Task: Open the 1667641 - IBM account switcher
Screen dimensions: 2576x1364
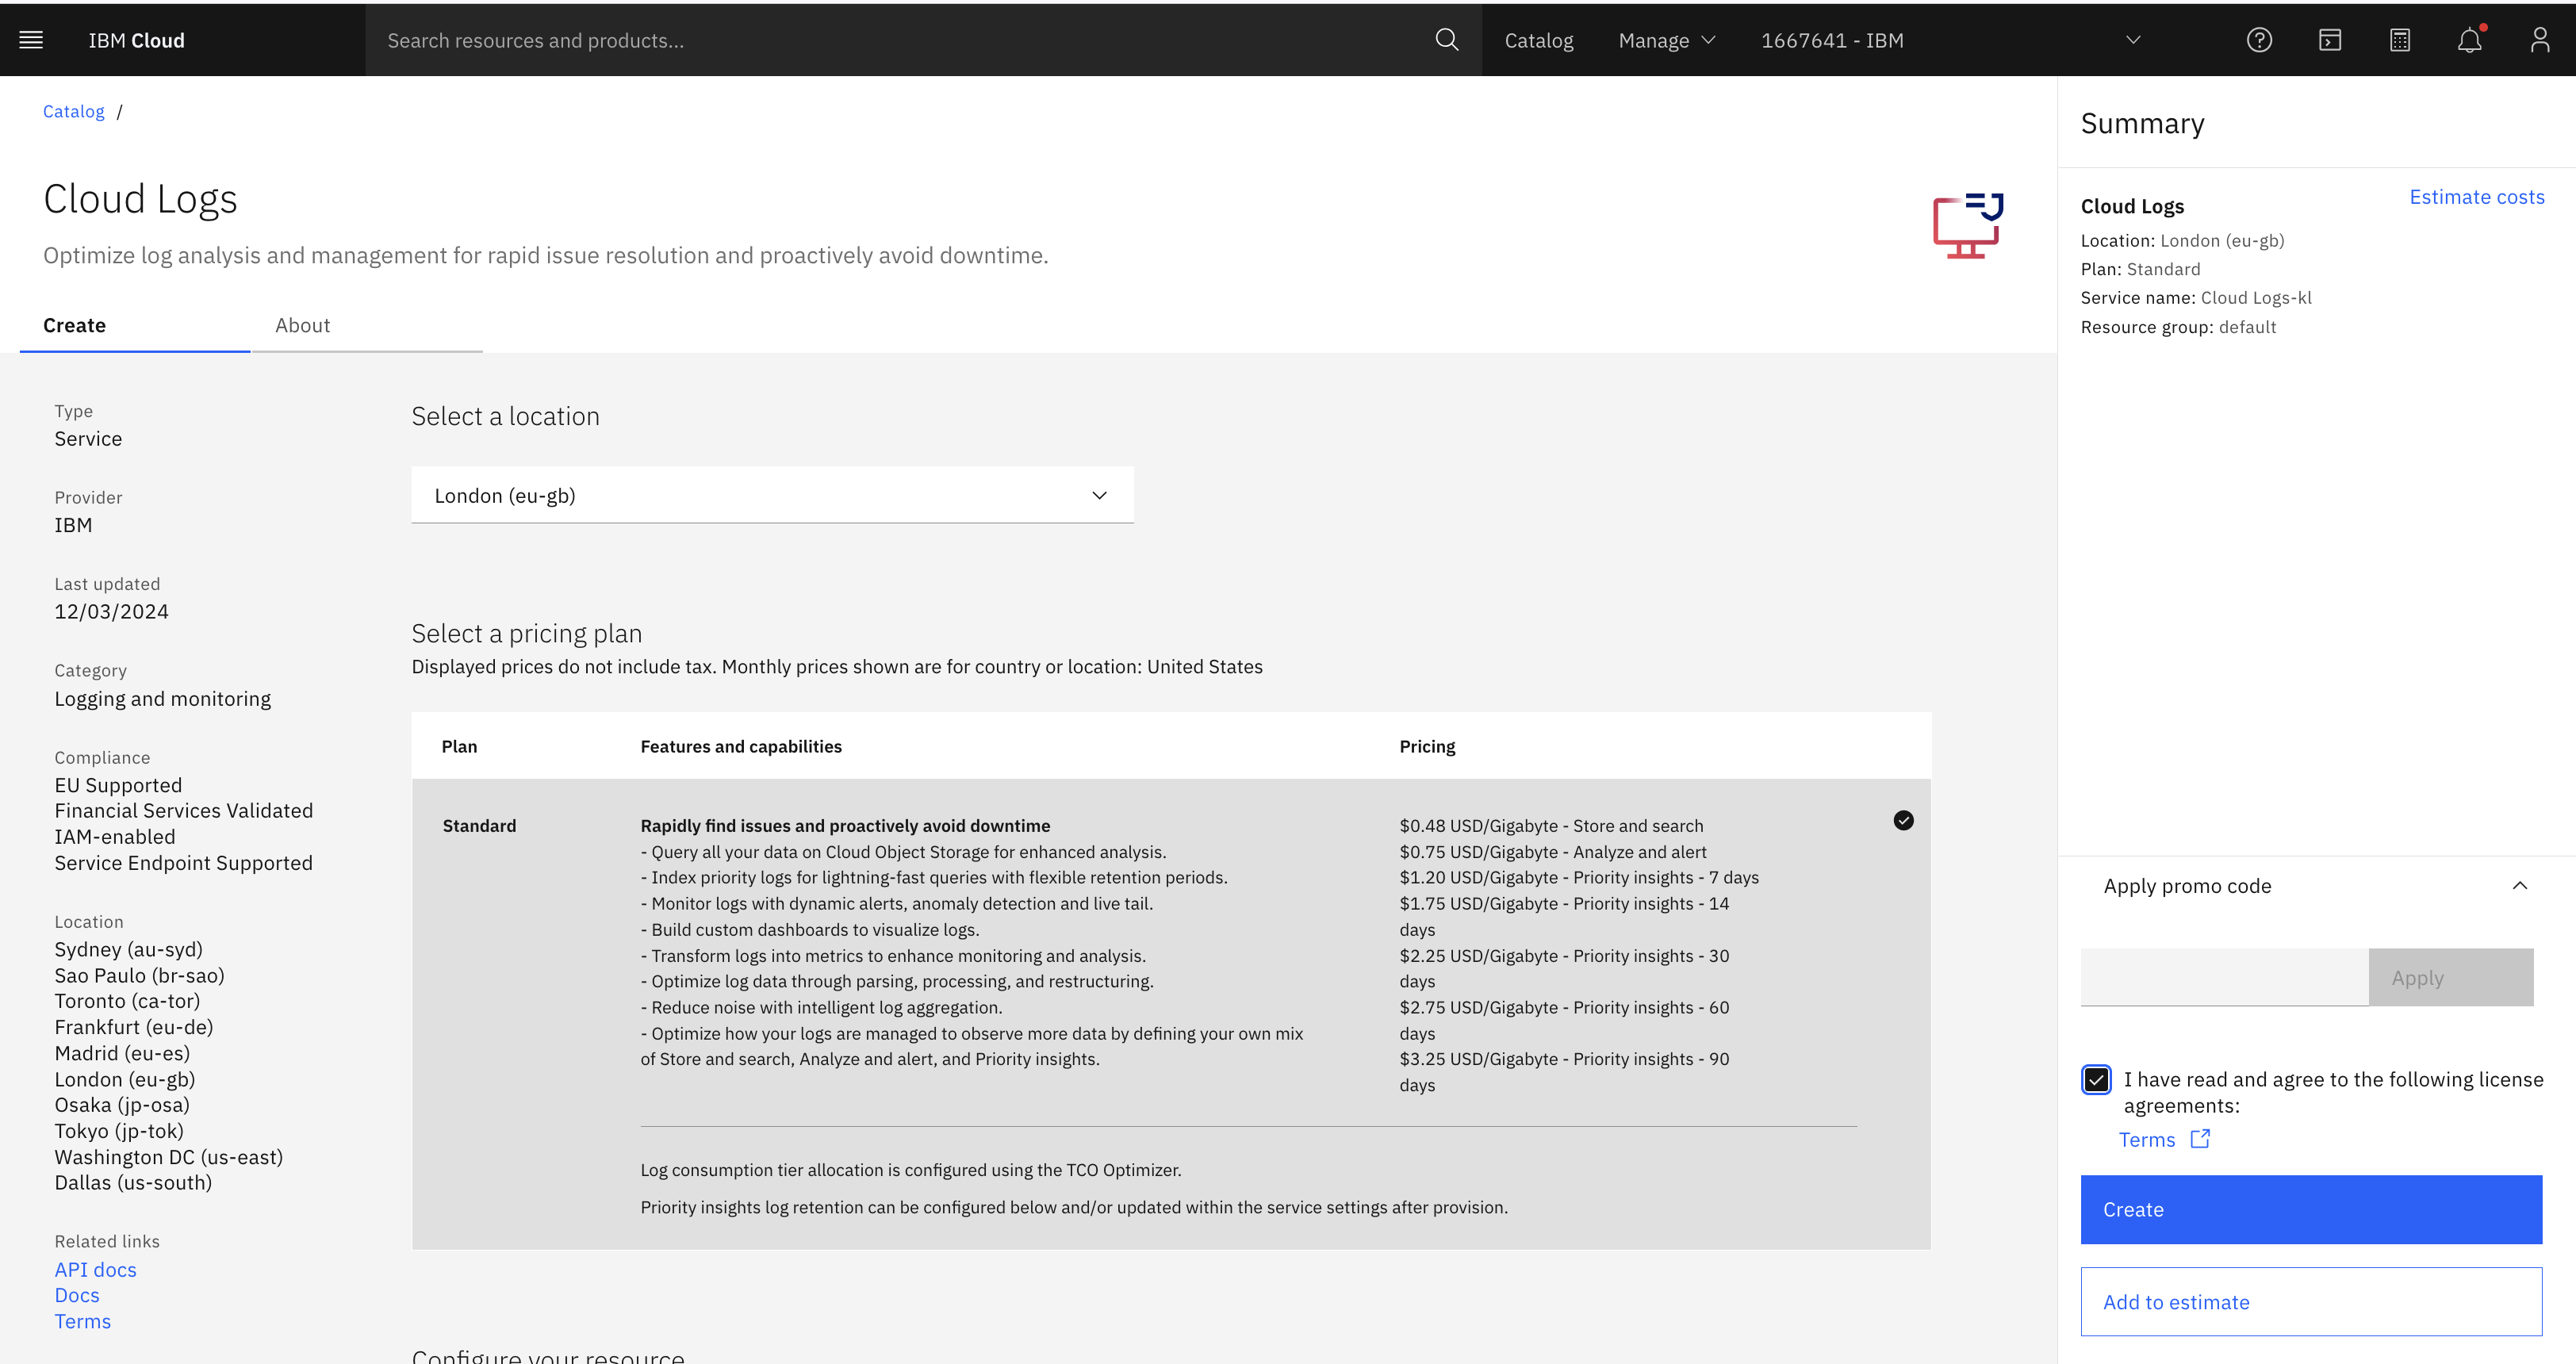Action: click(x=1950, y=40)
